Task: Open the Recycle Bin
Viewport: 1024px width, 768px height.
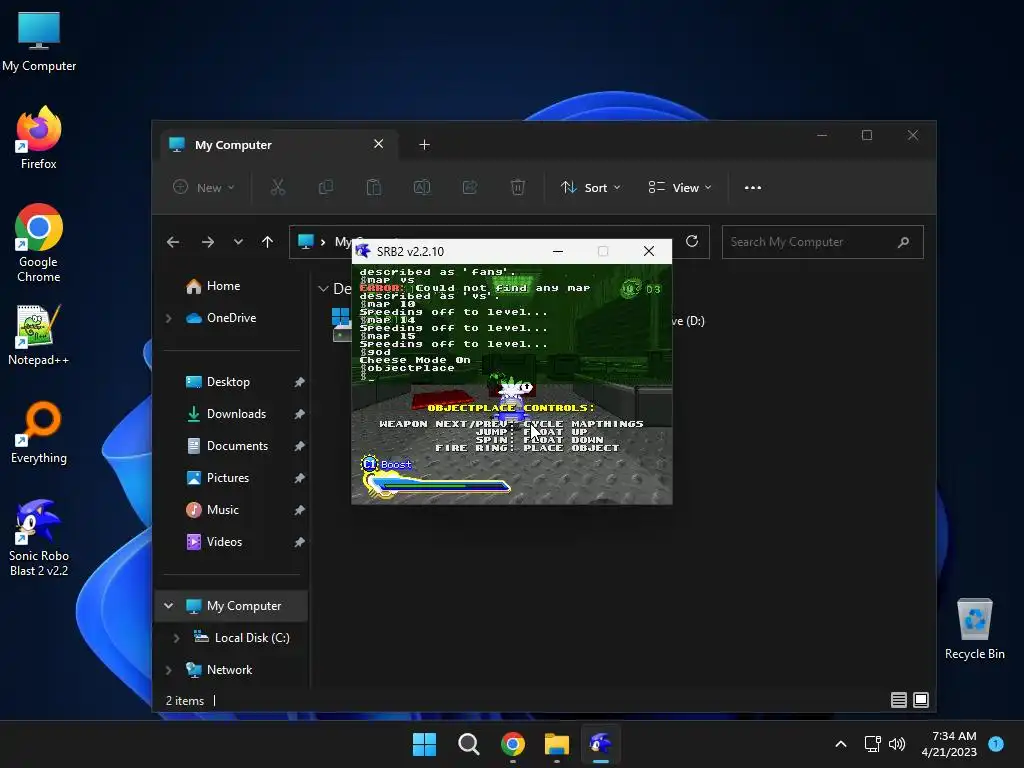Action: [x=974, y=629]
